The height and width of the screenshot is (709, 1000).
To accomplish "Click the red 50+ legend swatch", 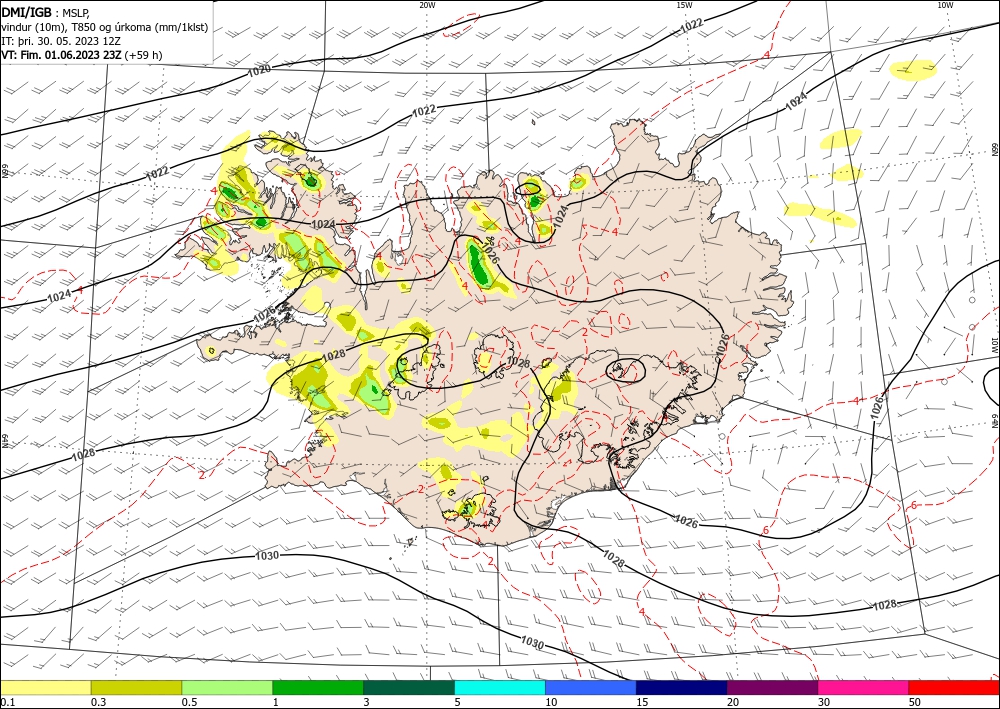I will click(x=954, y=687).
